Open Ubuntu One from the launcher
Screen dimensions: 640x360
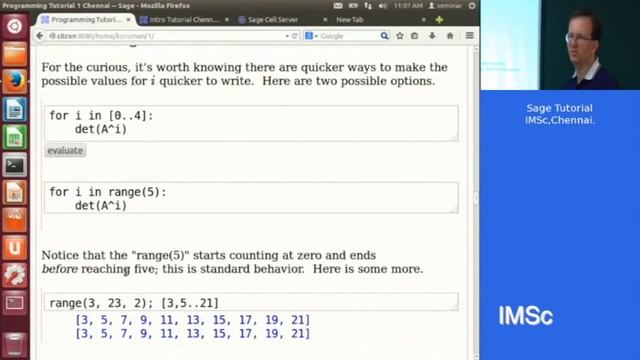(15, 248)
